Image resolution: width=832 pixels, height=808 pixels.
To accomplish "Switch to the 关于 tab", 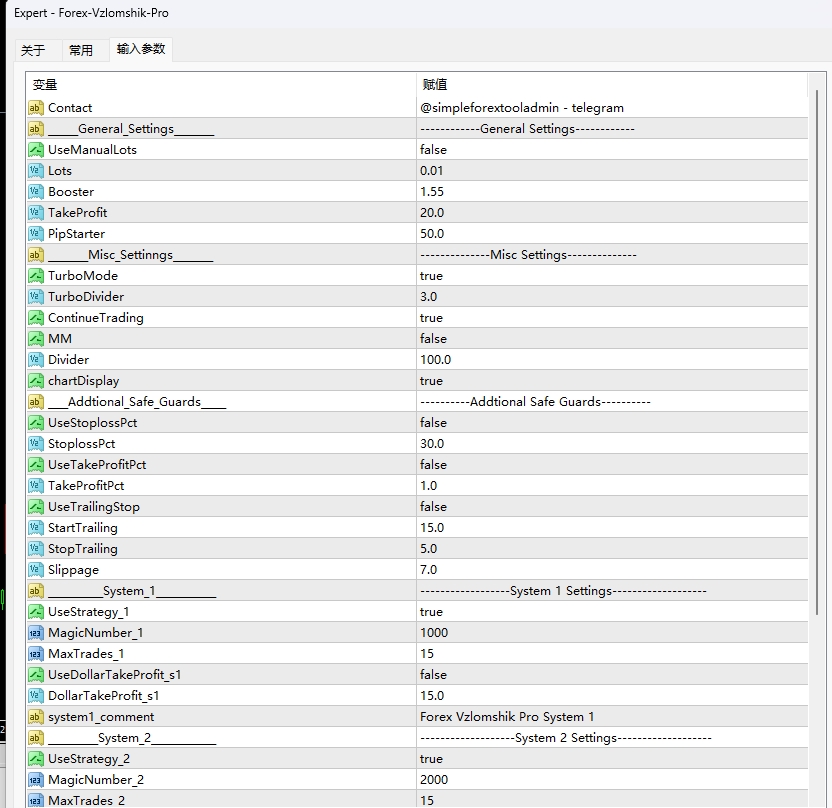I will click(x=33, y=50).
